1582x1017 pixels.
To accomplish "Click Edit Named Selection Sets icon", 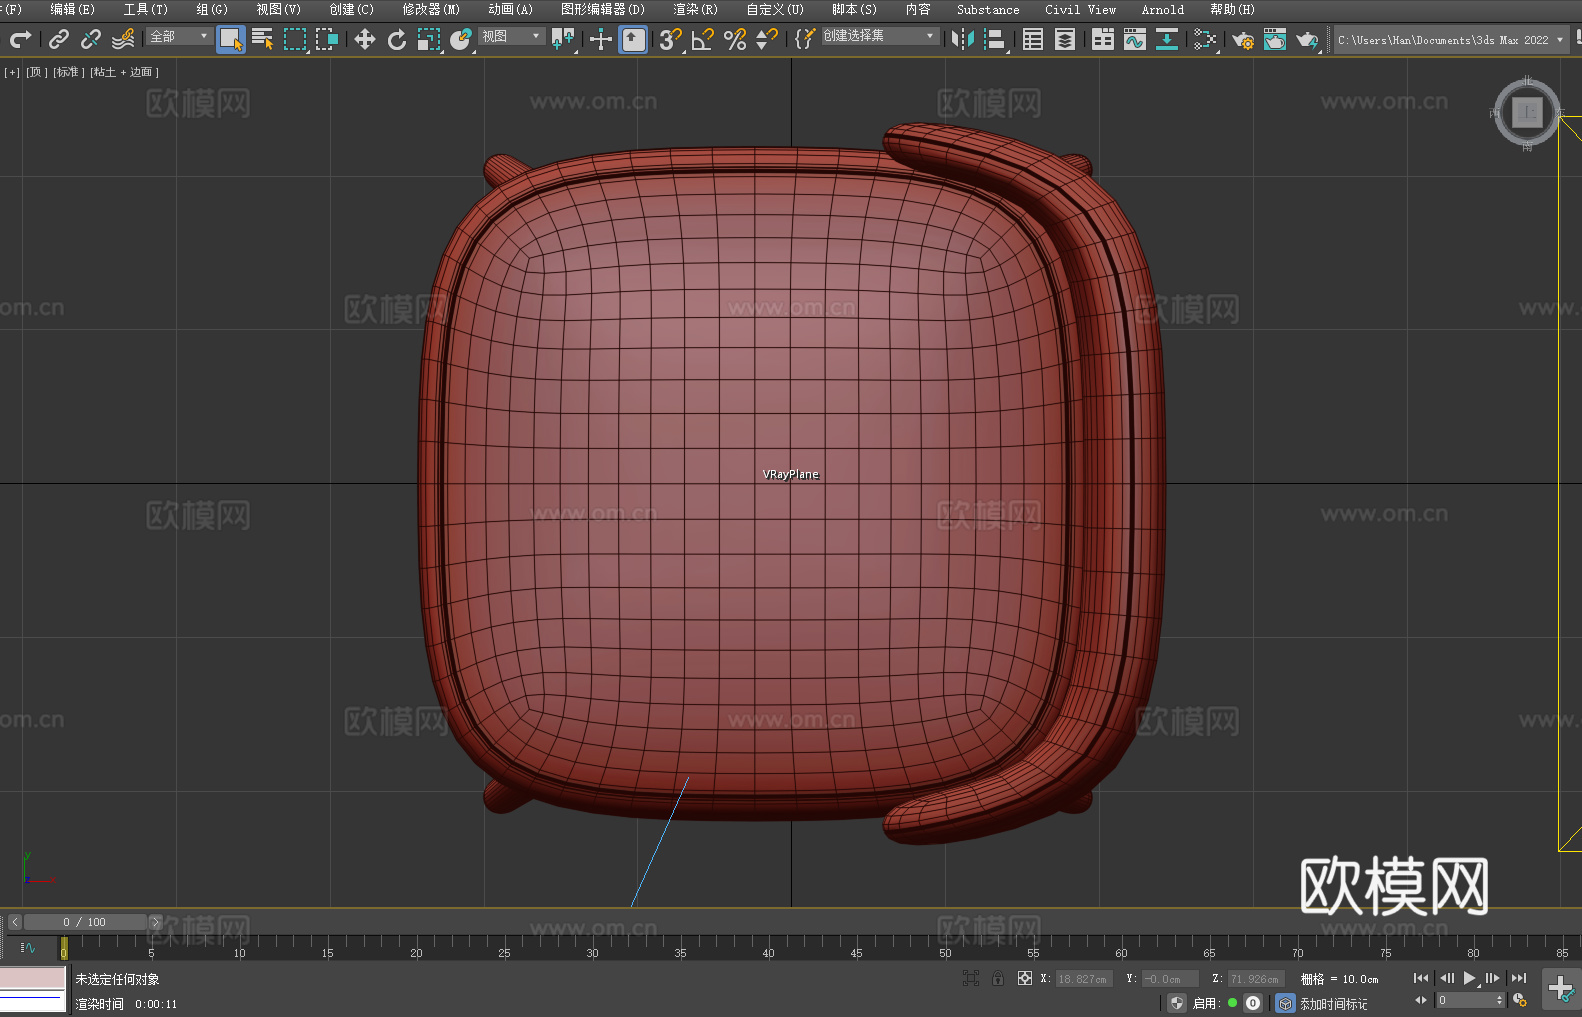I will pos(805,39).
